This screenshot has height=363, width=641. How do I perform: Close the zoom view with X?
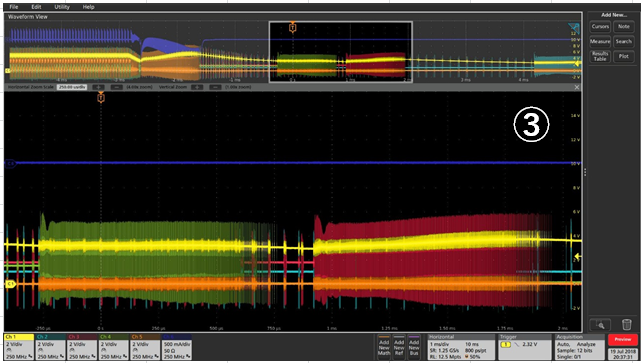coord(577,87)
